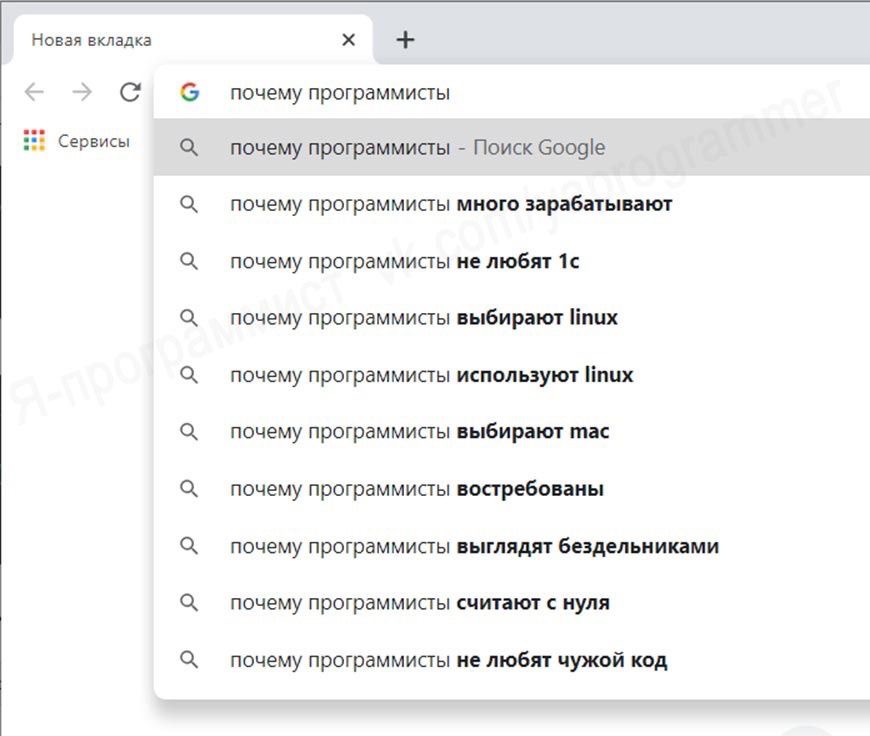Open the 'Сервисы' bookmarks link

click(x=93, y=141)
